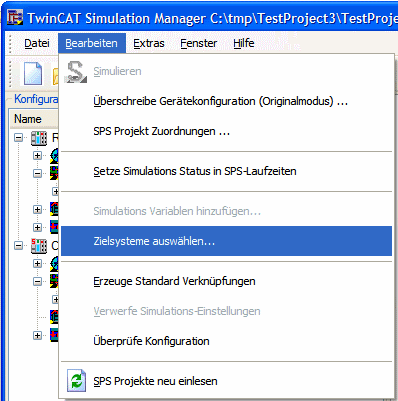
Task: Click the Simulieren 'S' menu icon
Action: [x=76, y=71]
